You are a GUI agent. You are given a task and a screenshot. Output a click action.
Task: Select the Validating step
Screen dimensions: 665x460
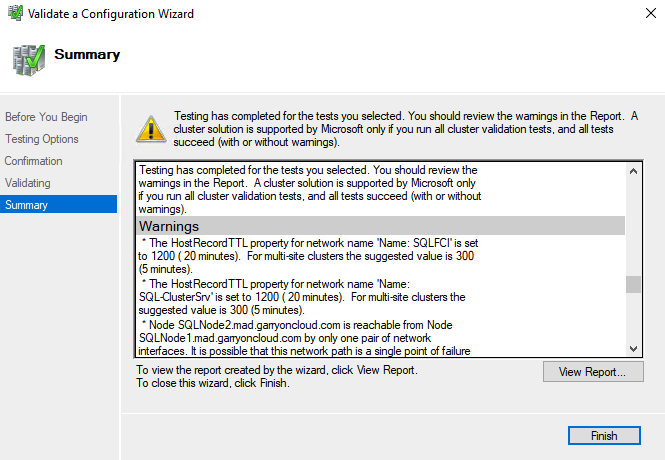[x=28, y=183]
